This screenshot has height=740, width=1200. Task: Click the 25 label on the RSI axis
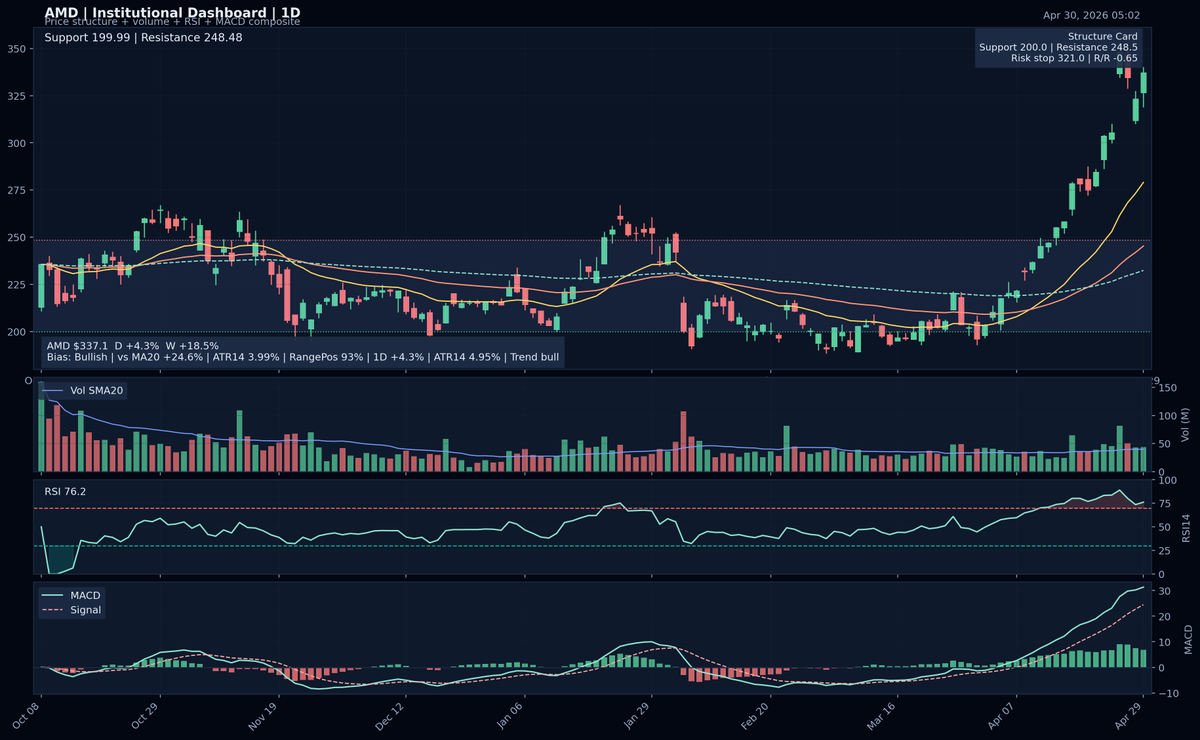[x=1163, y=551]
